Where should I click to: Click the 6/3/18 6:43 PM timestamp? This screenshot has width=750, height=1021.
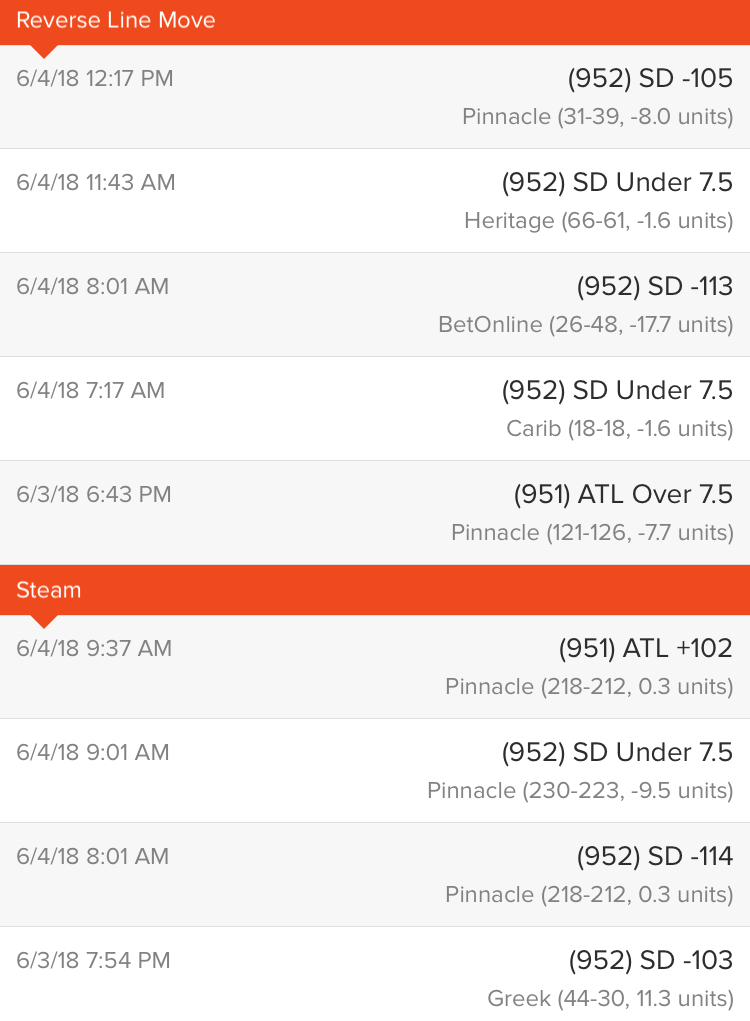pos(94,495)
